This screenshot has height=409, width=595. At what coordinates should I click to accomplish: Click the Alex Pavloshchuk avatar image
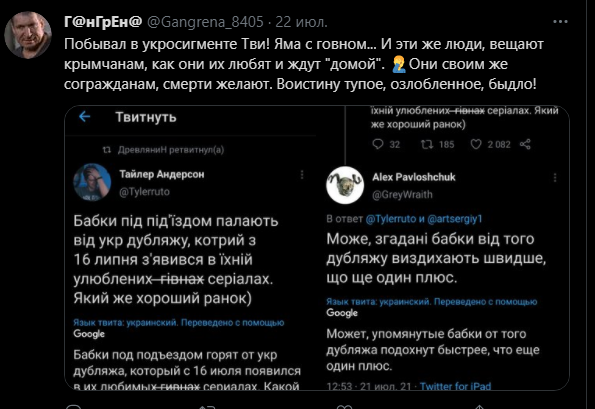345,185
